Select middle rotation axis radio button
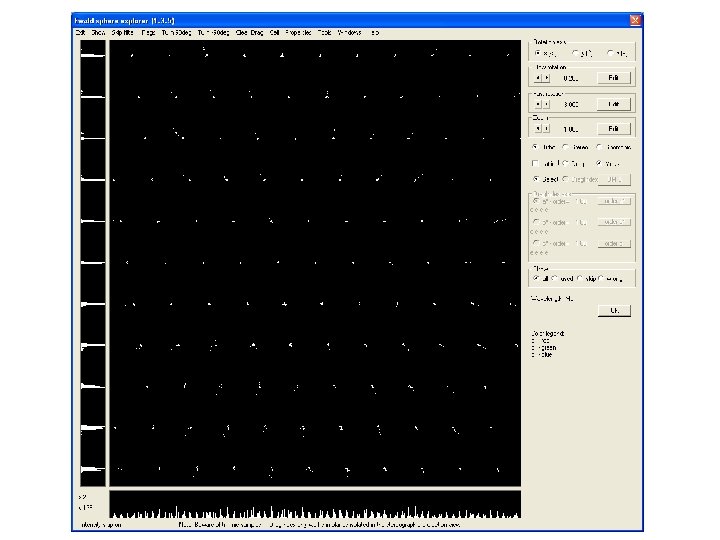 [576, 53]
